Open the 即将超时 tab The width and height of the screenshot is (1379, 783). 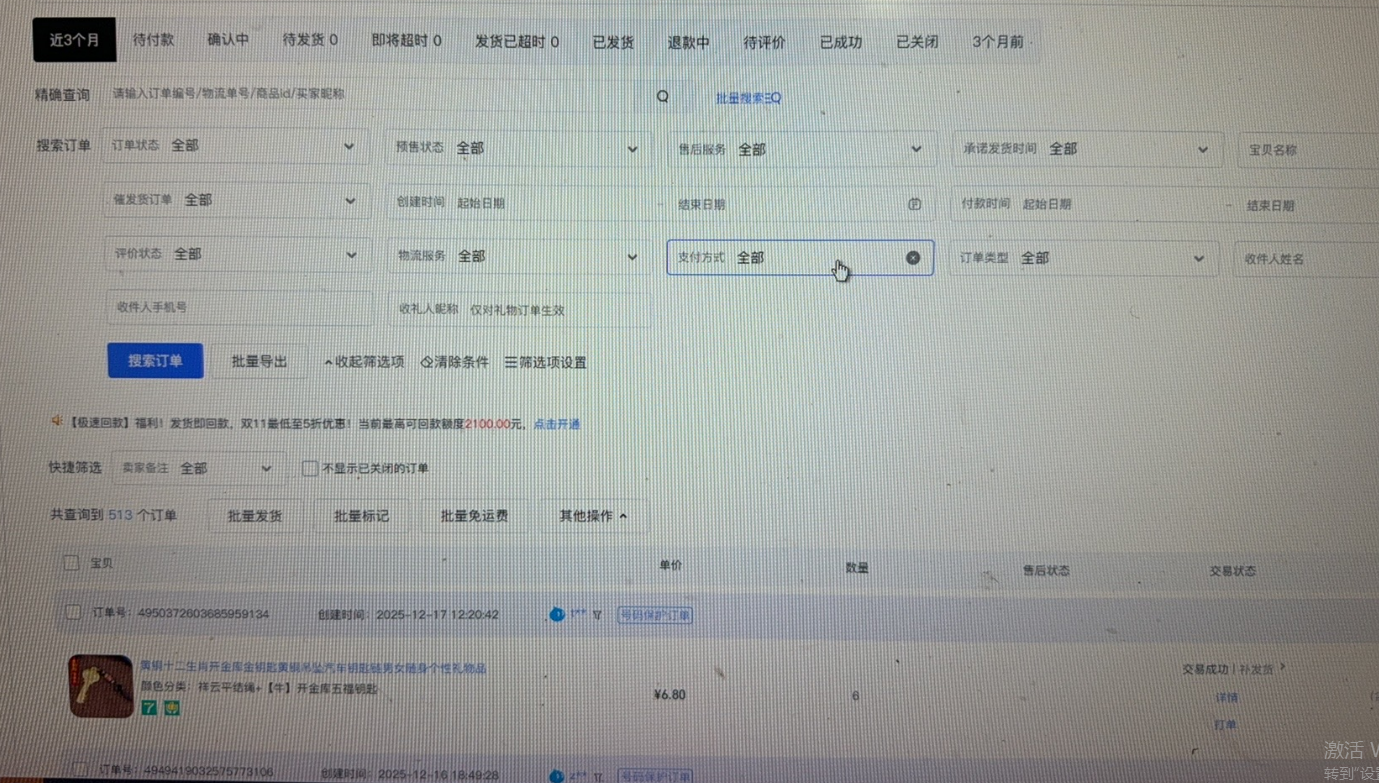(x=406, y=41)
